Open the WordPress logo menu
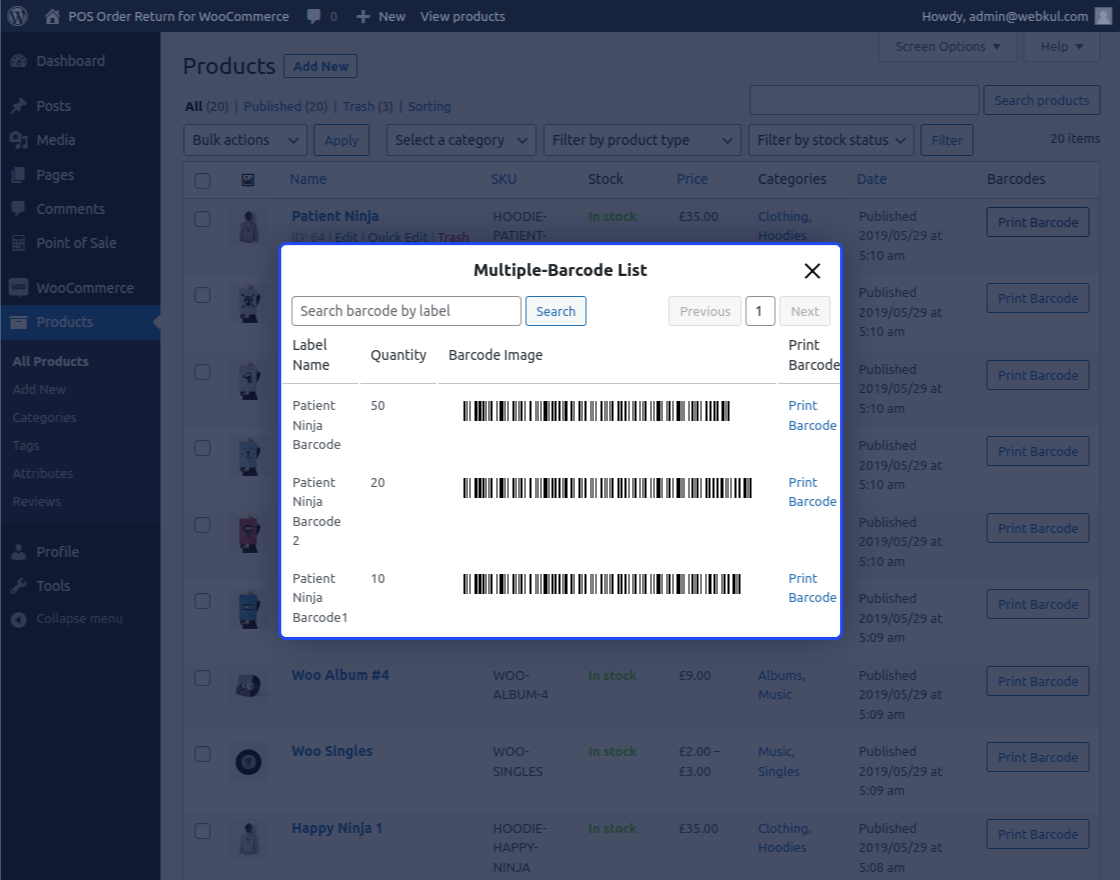This screenshot has width=1120, height=880. point(15,15)
